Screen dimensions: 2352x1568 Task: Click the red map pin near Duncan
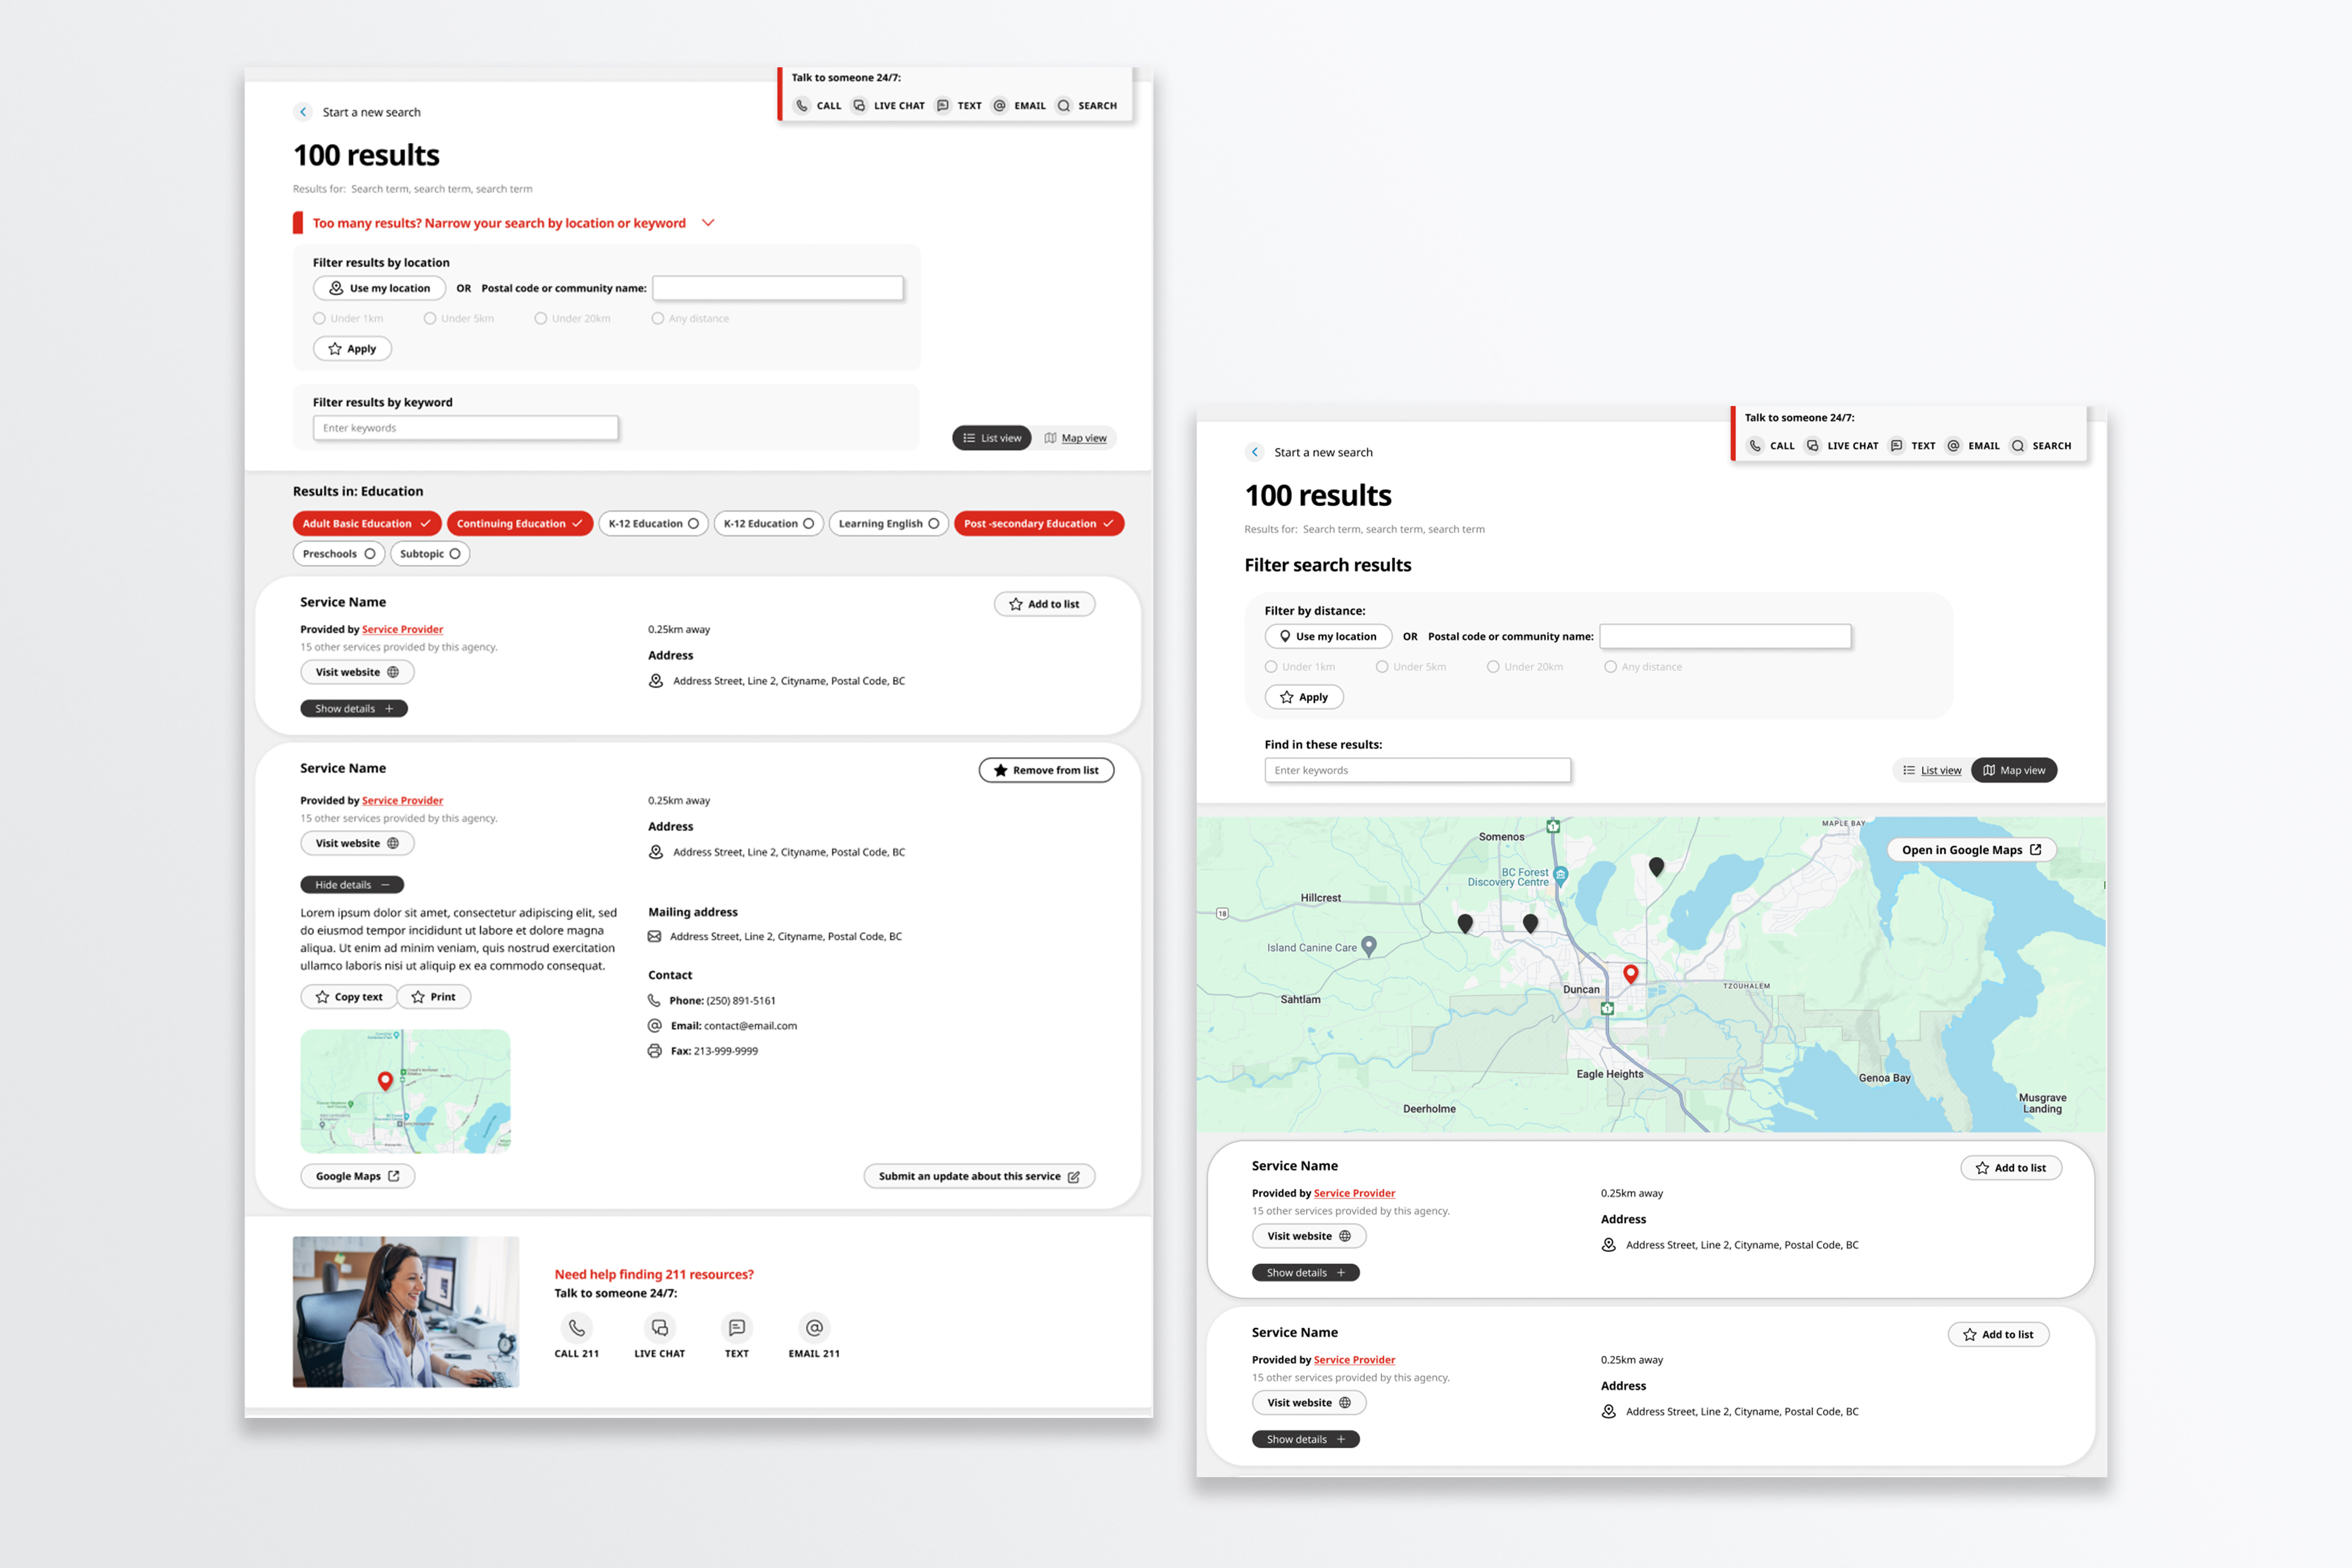(1630, 973)
